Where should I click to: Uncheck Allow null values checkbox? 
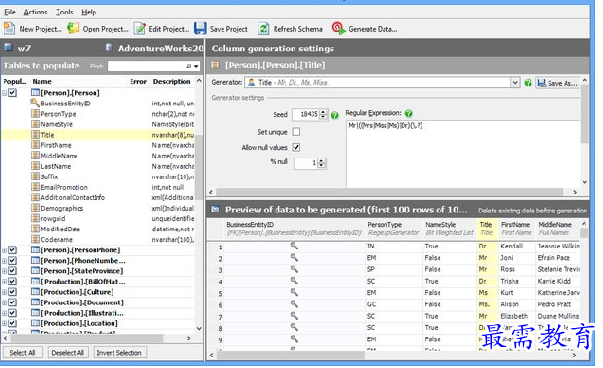click(x=296, y=147)
